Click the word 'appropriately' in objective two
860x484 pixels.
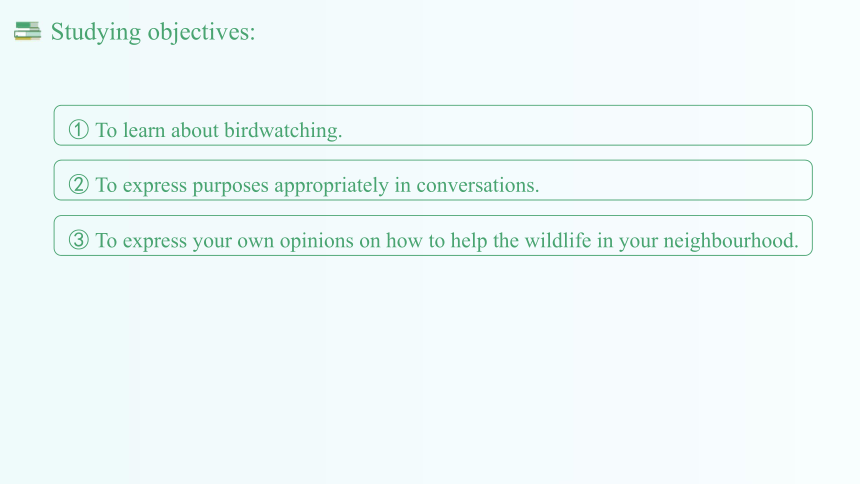[331, 186]
